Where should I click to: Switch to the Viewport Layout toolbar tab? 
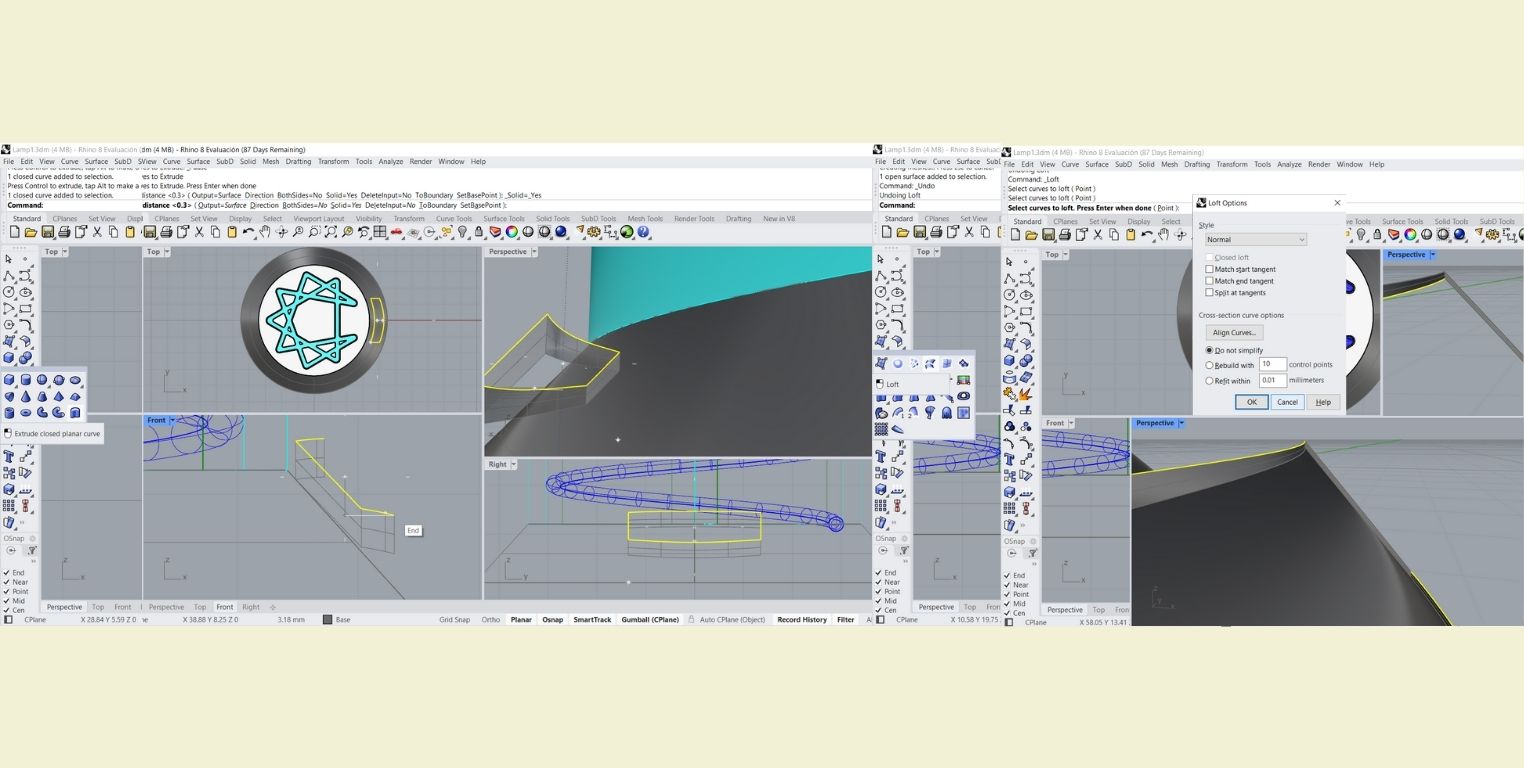click(x=319, y=218)
